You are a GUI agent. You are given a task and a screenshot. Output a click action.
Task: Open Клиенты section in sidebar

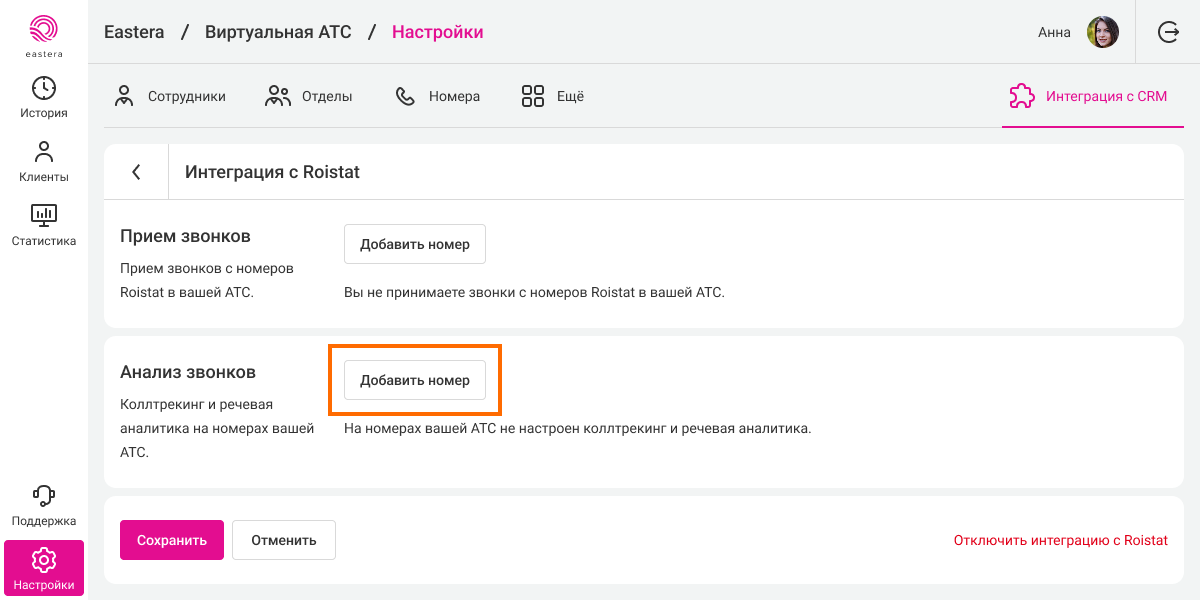44,162
